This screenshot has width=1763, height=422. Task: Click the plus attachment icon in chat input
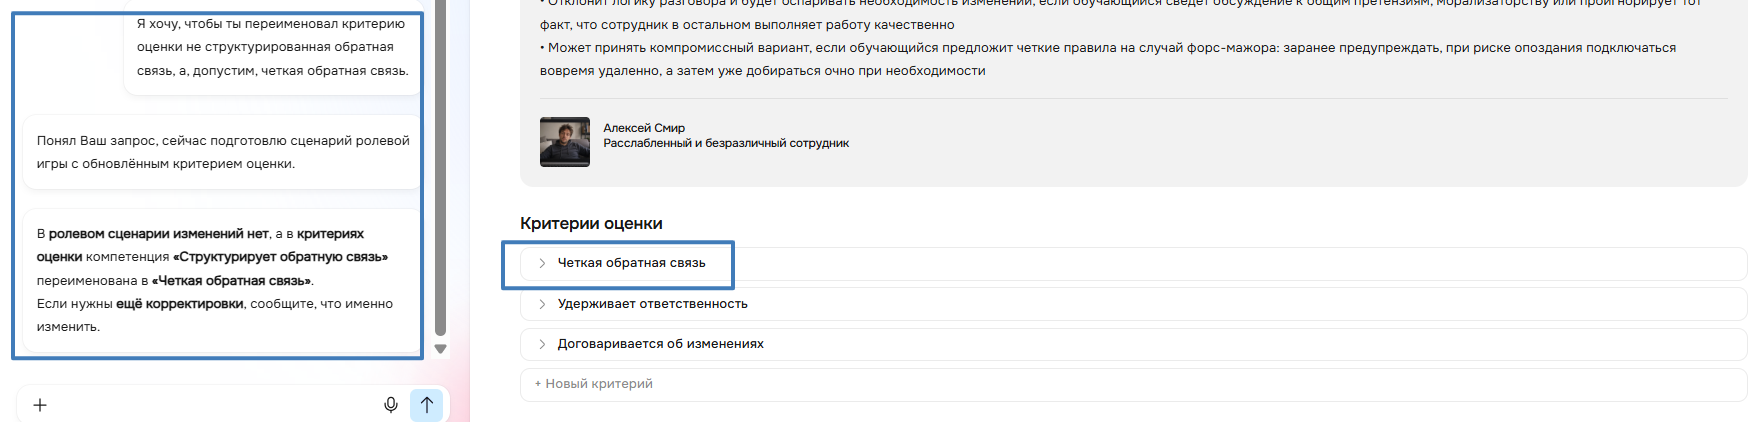pos(40,405)
